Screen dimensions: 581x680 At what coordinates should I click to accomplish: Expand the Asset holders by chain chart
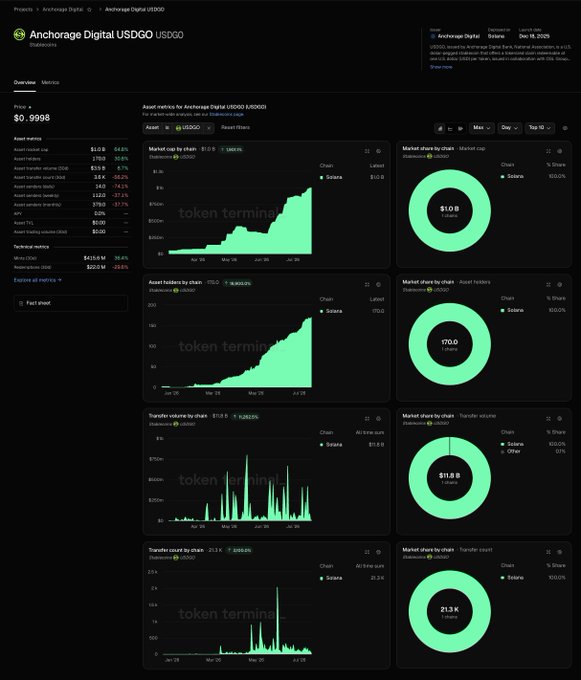click(x=367, y=284)
